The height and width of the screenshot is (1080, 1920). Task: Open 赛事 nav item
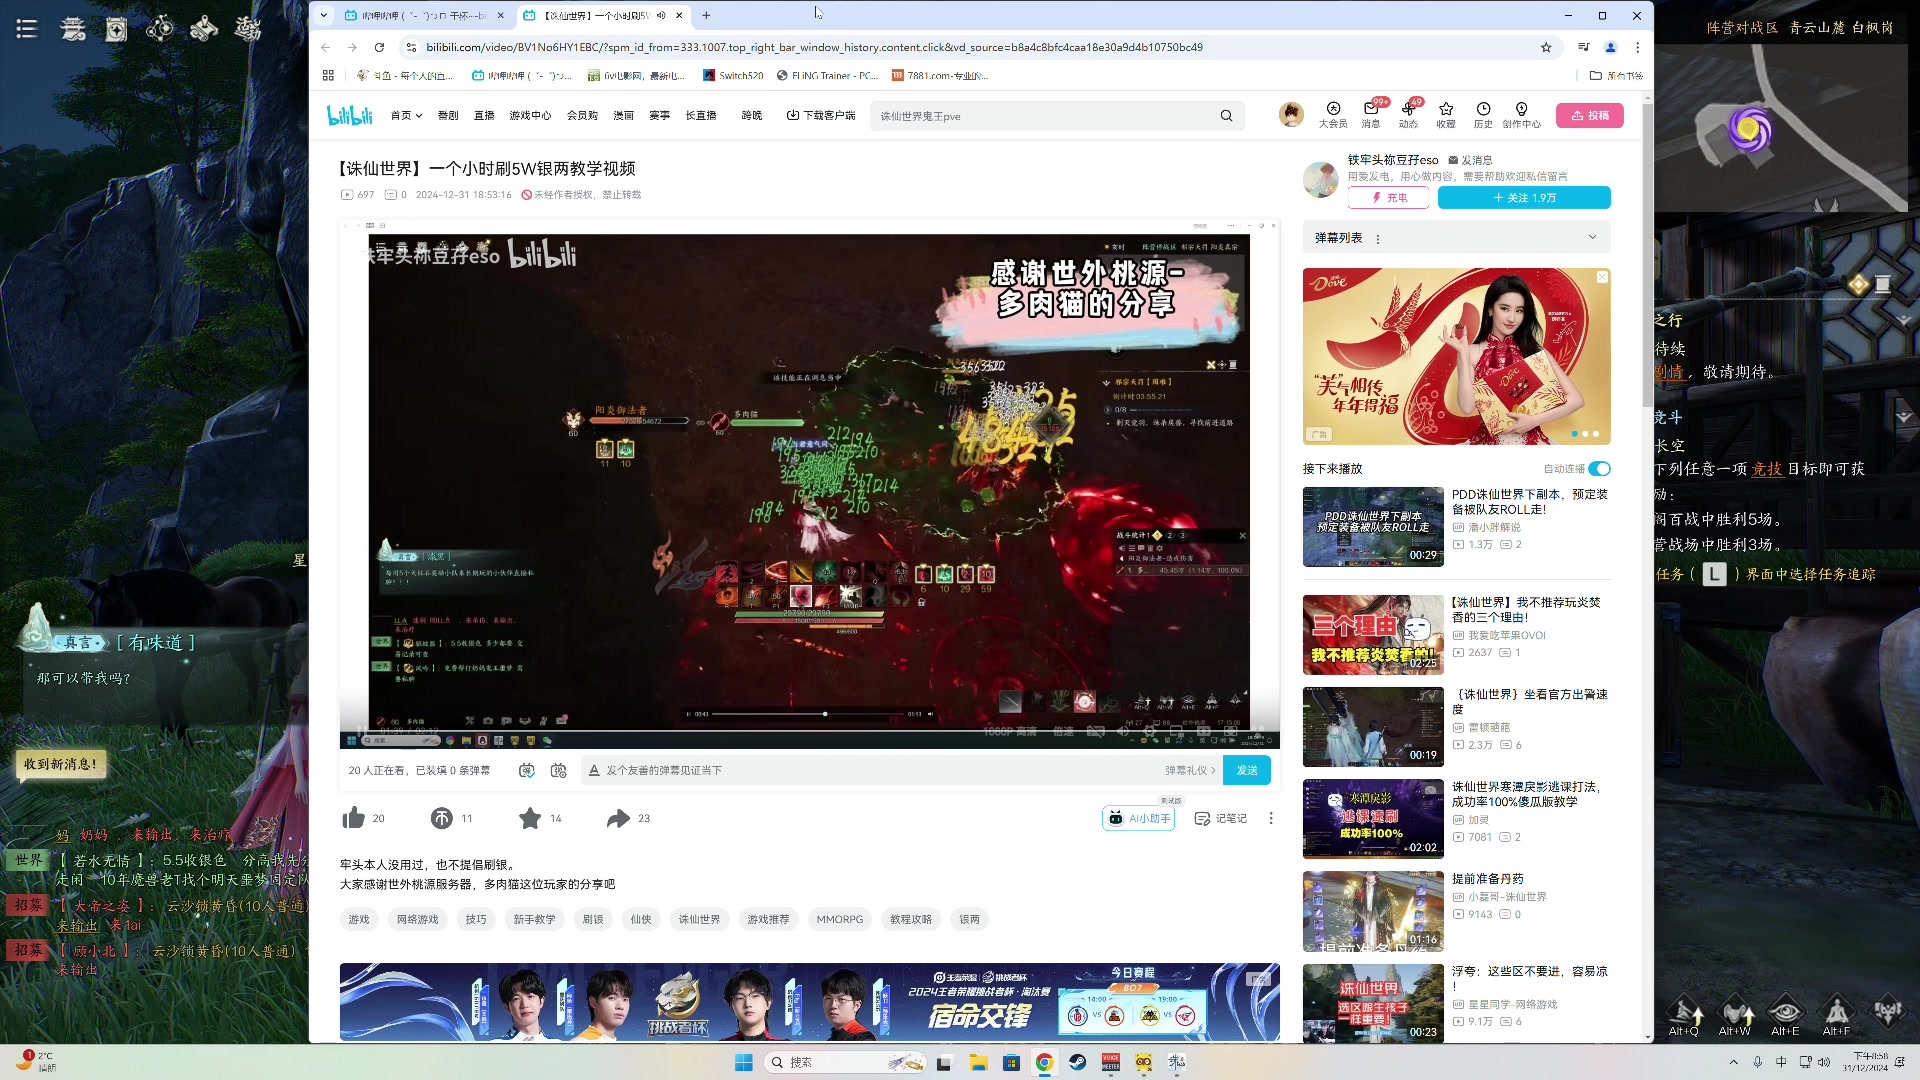click(x=660, y=115)
